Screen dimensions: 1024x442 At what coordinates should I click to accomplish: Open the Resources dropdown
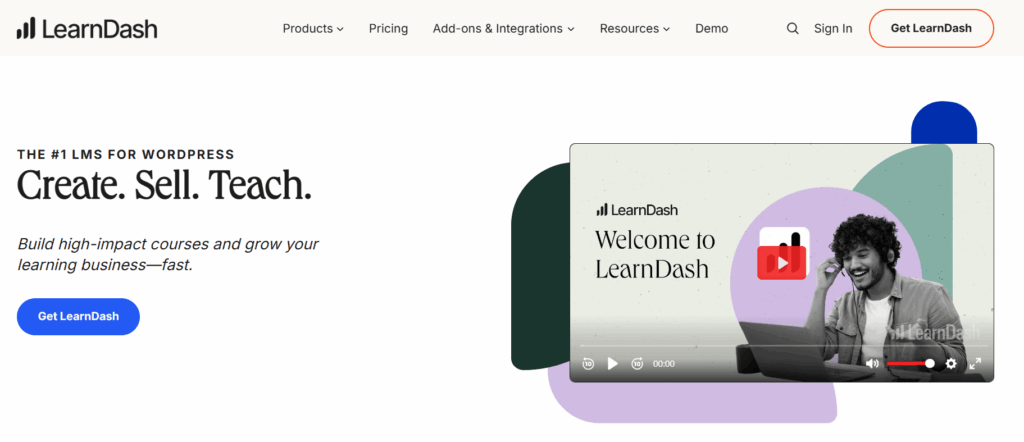pyautogui.click(x=634, y=29)
